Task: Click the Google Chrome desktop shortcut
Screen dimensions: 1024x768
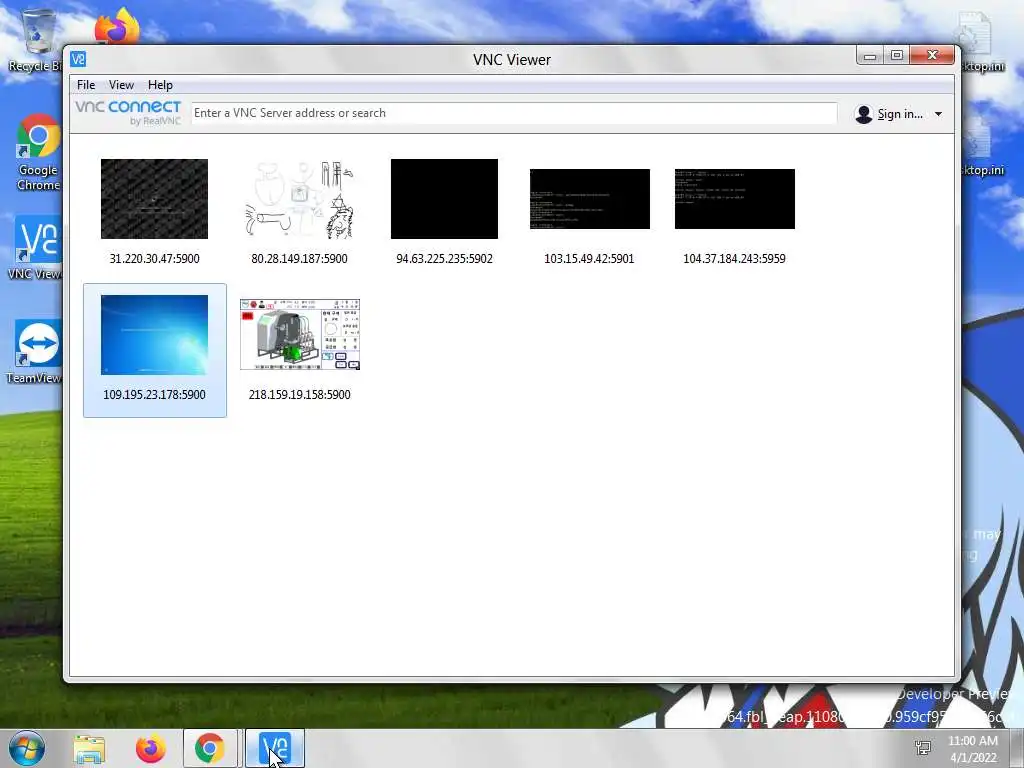Action: coord(38,153)
